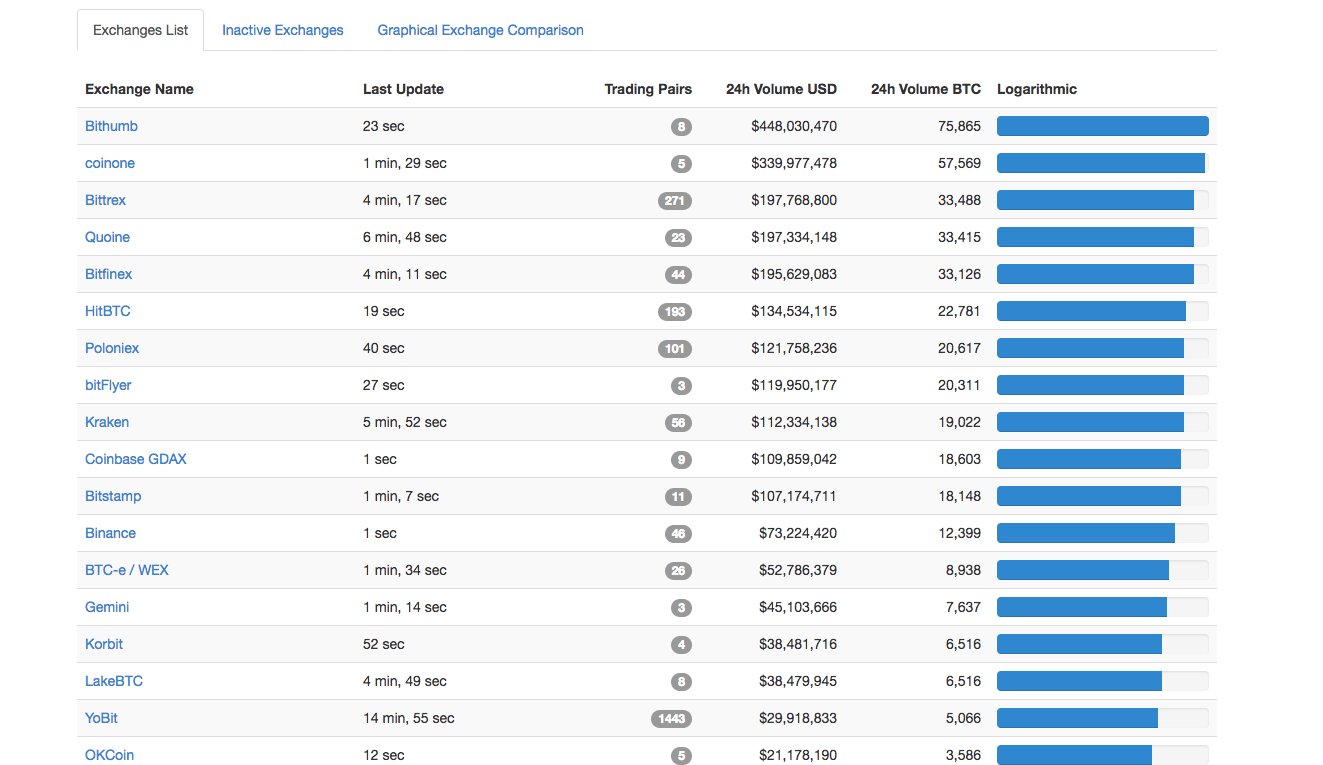Open the coinone exchange link
Viewport: 1323px width, 765px height.
click(x=110, y=163)
